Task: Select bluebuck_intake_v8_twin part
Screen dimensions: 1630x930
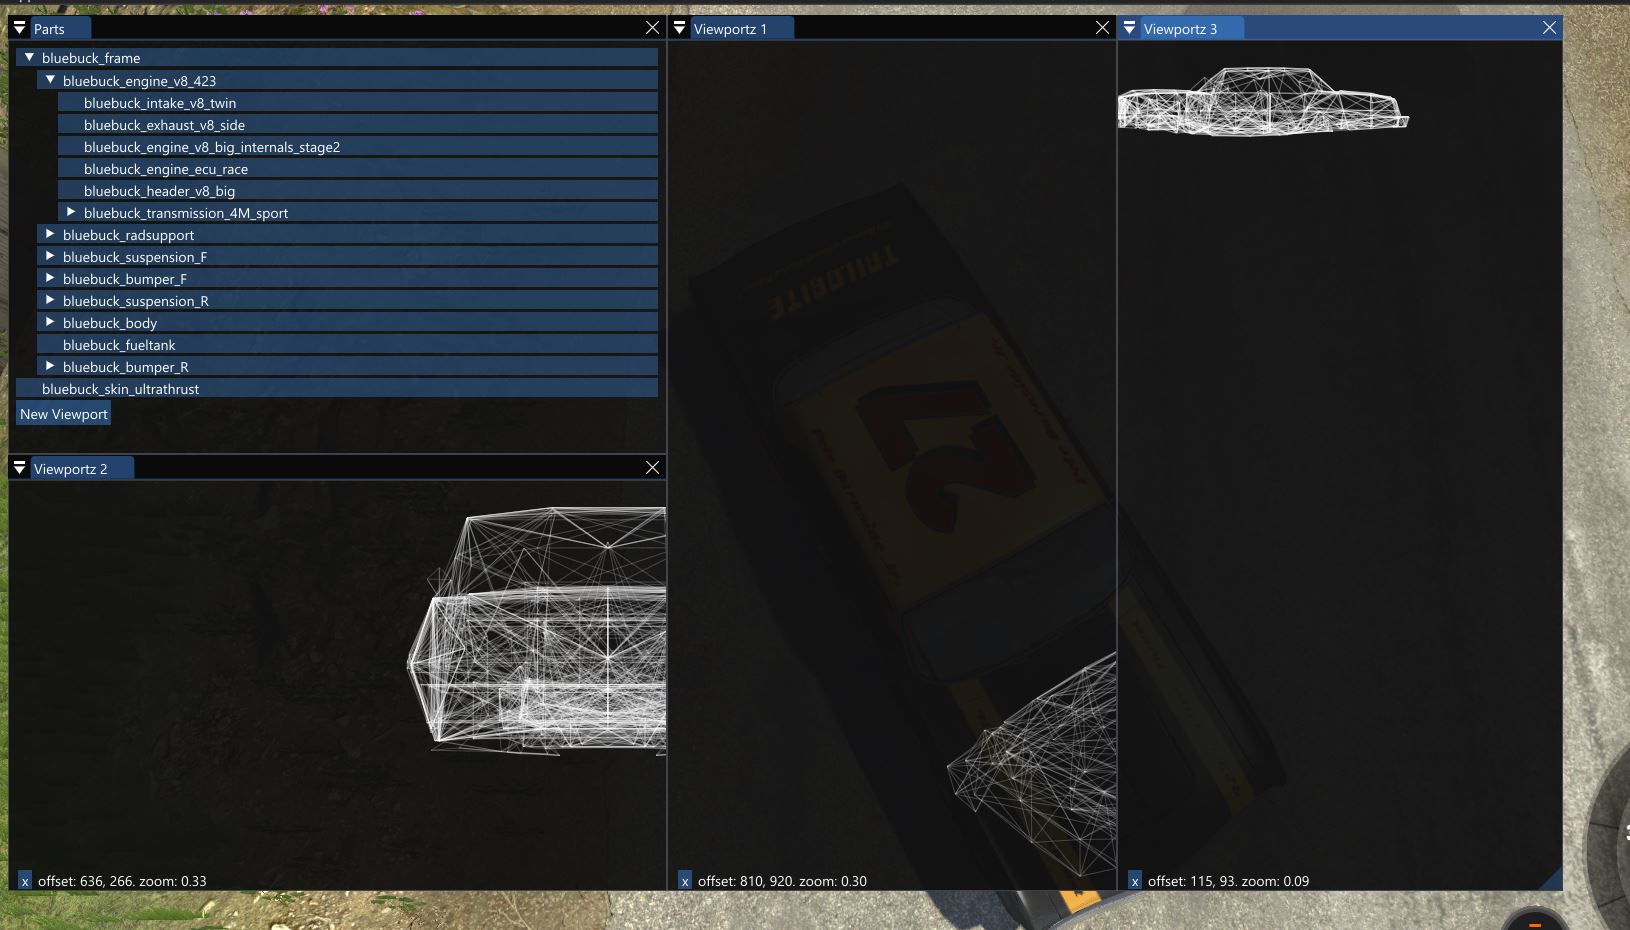Action: pyautogui.click(x=357, y=103)
